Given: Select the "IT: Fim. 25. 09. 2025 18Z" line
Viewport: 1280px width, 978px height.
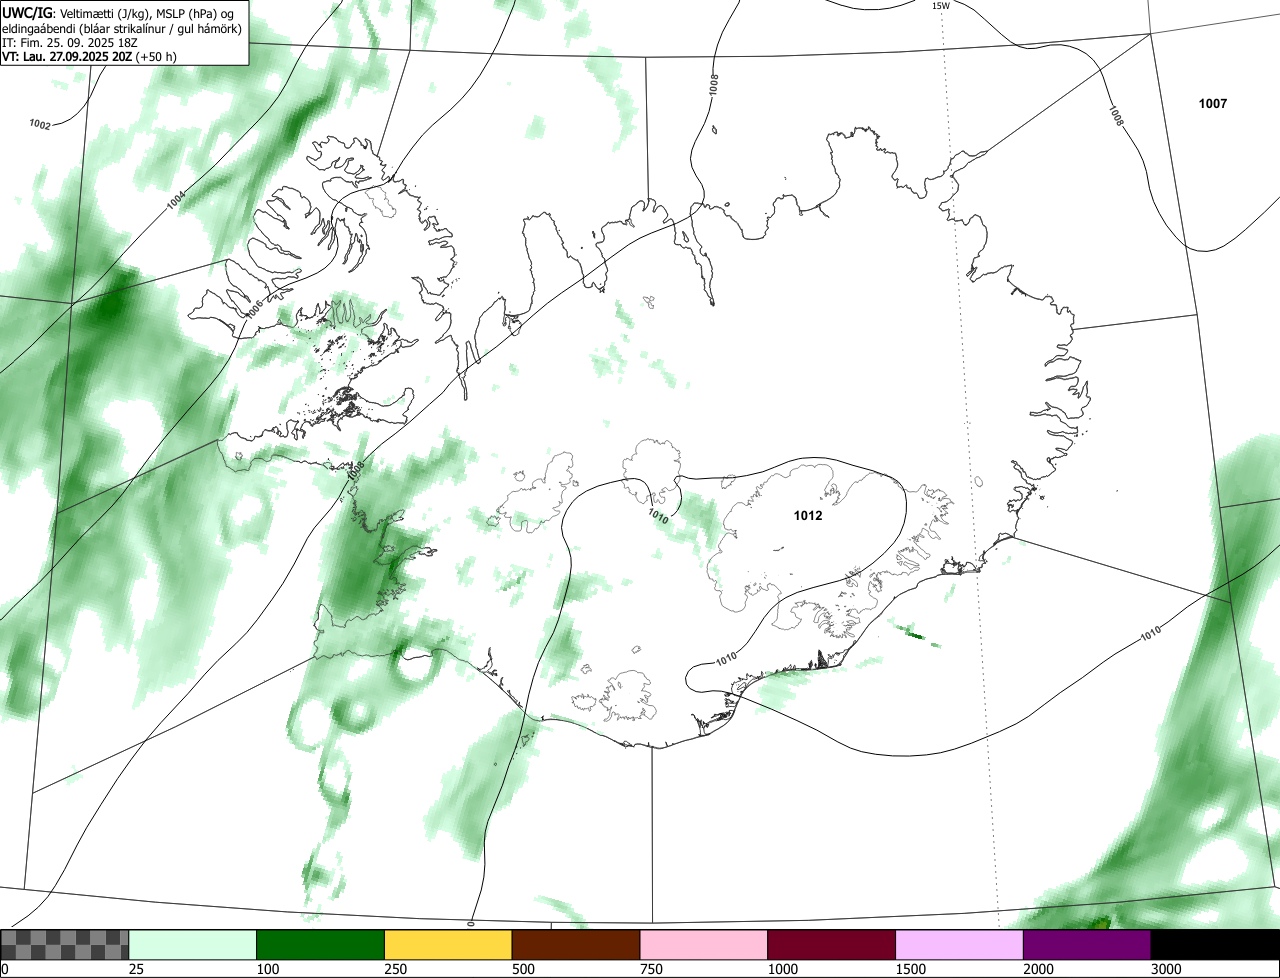Looking at the screenshot, I should pos(69,43).
